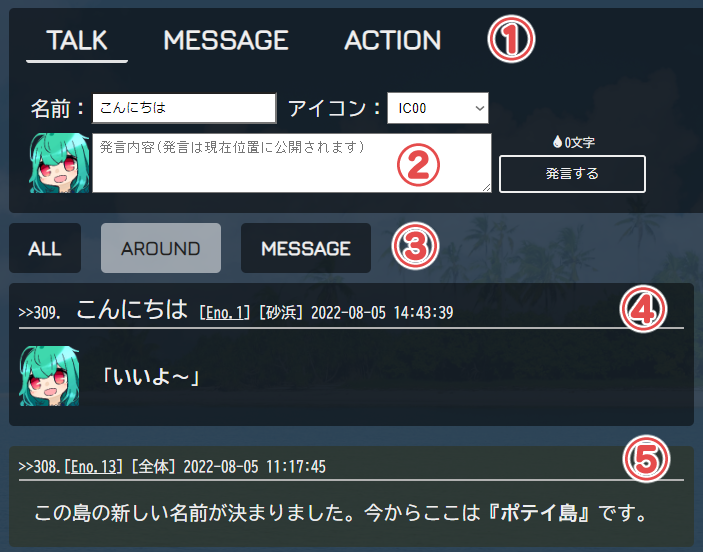Open the Eno. 13 profile link
This screenshot has width=703, height=552.
coord(93,467)
